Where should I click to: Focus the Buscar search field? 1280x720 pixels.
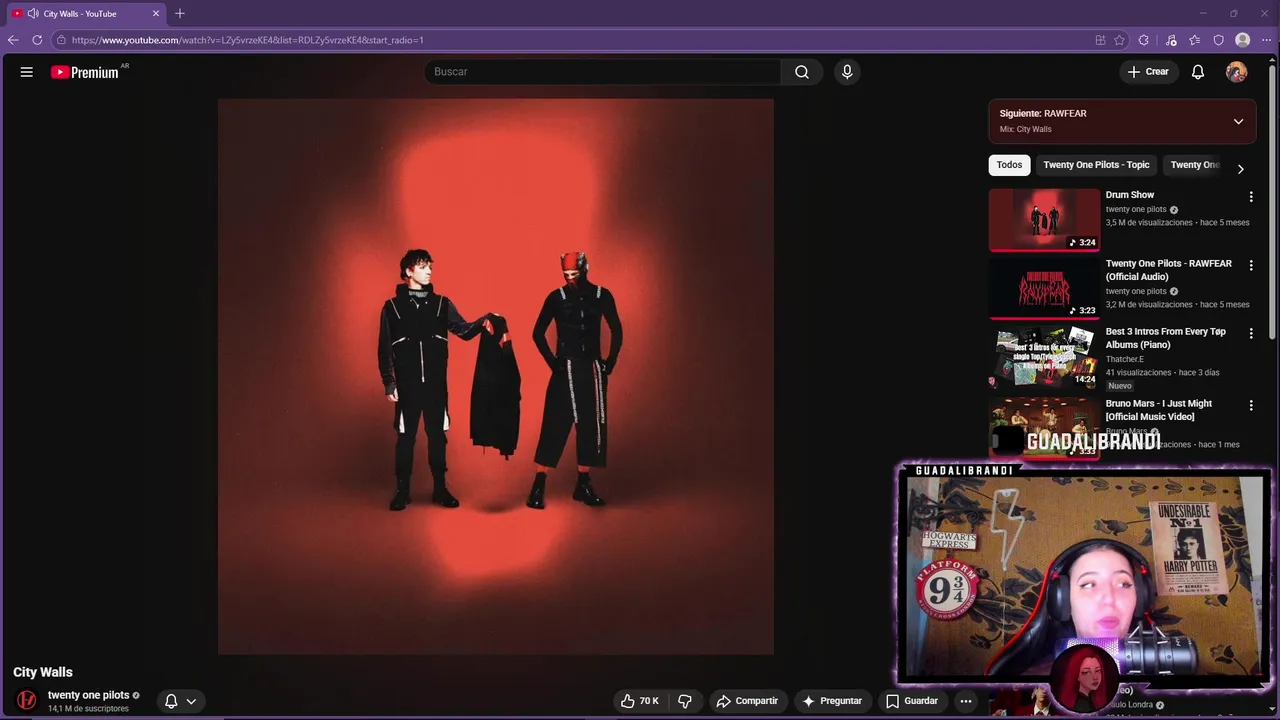coord(603,72)
